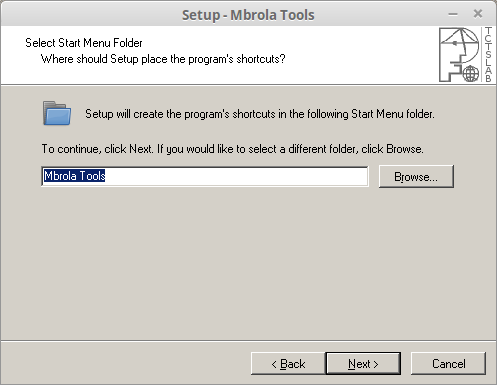Click the vertical TCTS LAB lettering
Image resolution: width=497 pixels, height=385 pixels.
click(x=488, y=54)
